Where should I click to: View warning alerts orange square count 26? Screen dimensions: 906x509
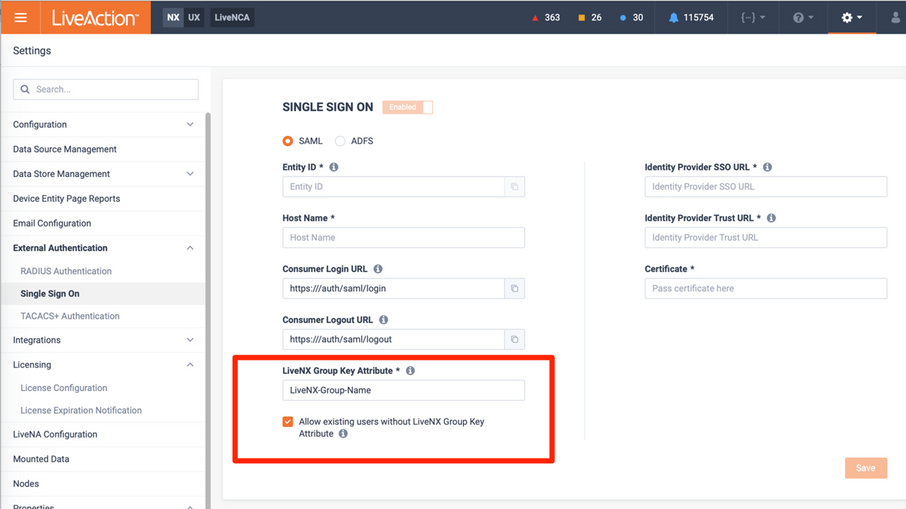pos(590,18)
